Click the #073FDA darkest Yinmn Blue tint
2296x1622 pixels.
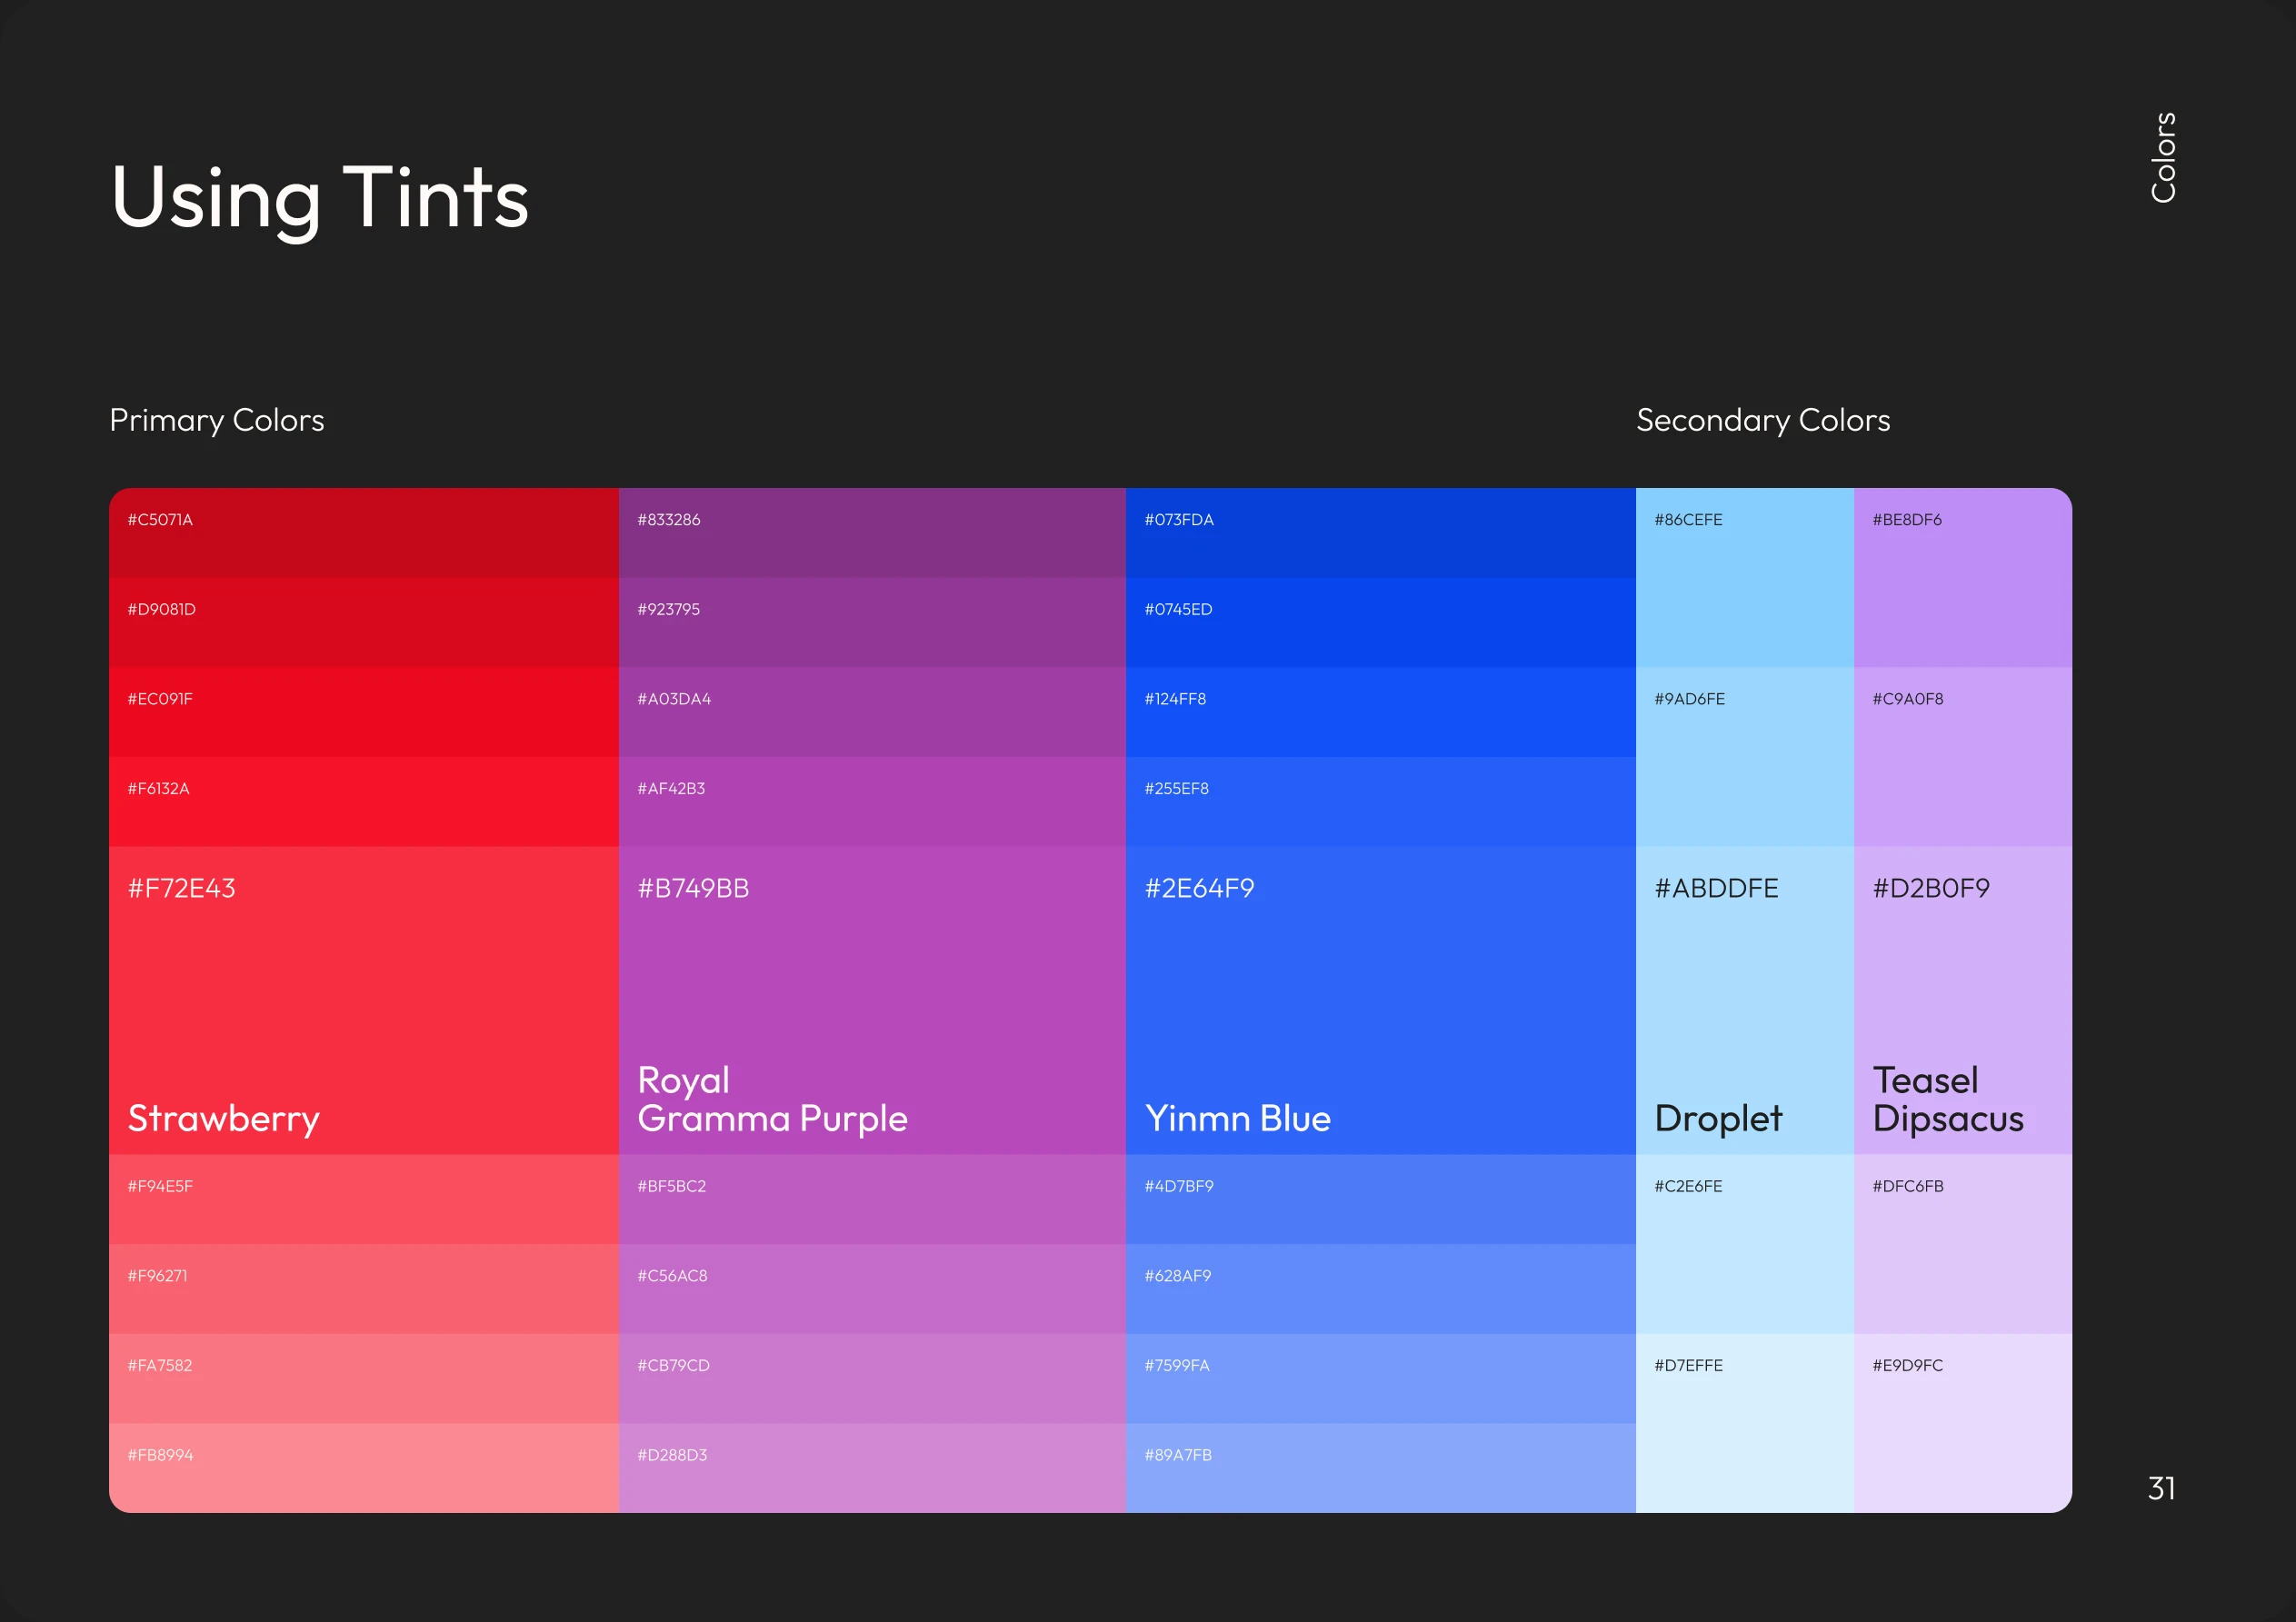(1380, 530)
